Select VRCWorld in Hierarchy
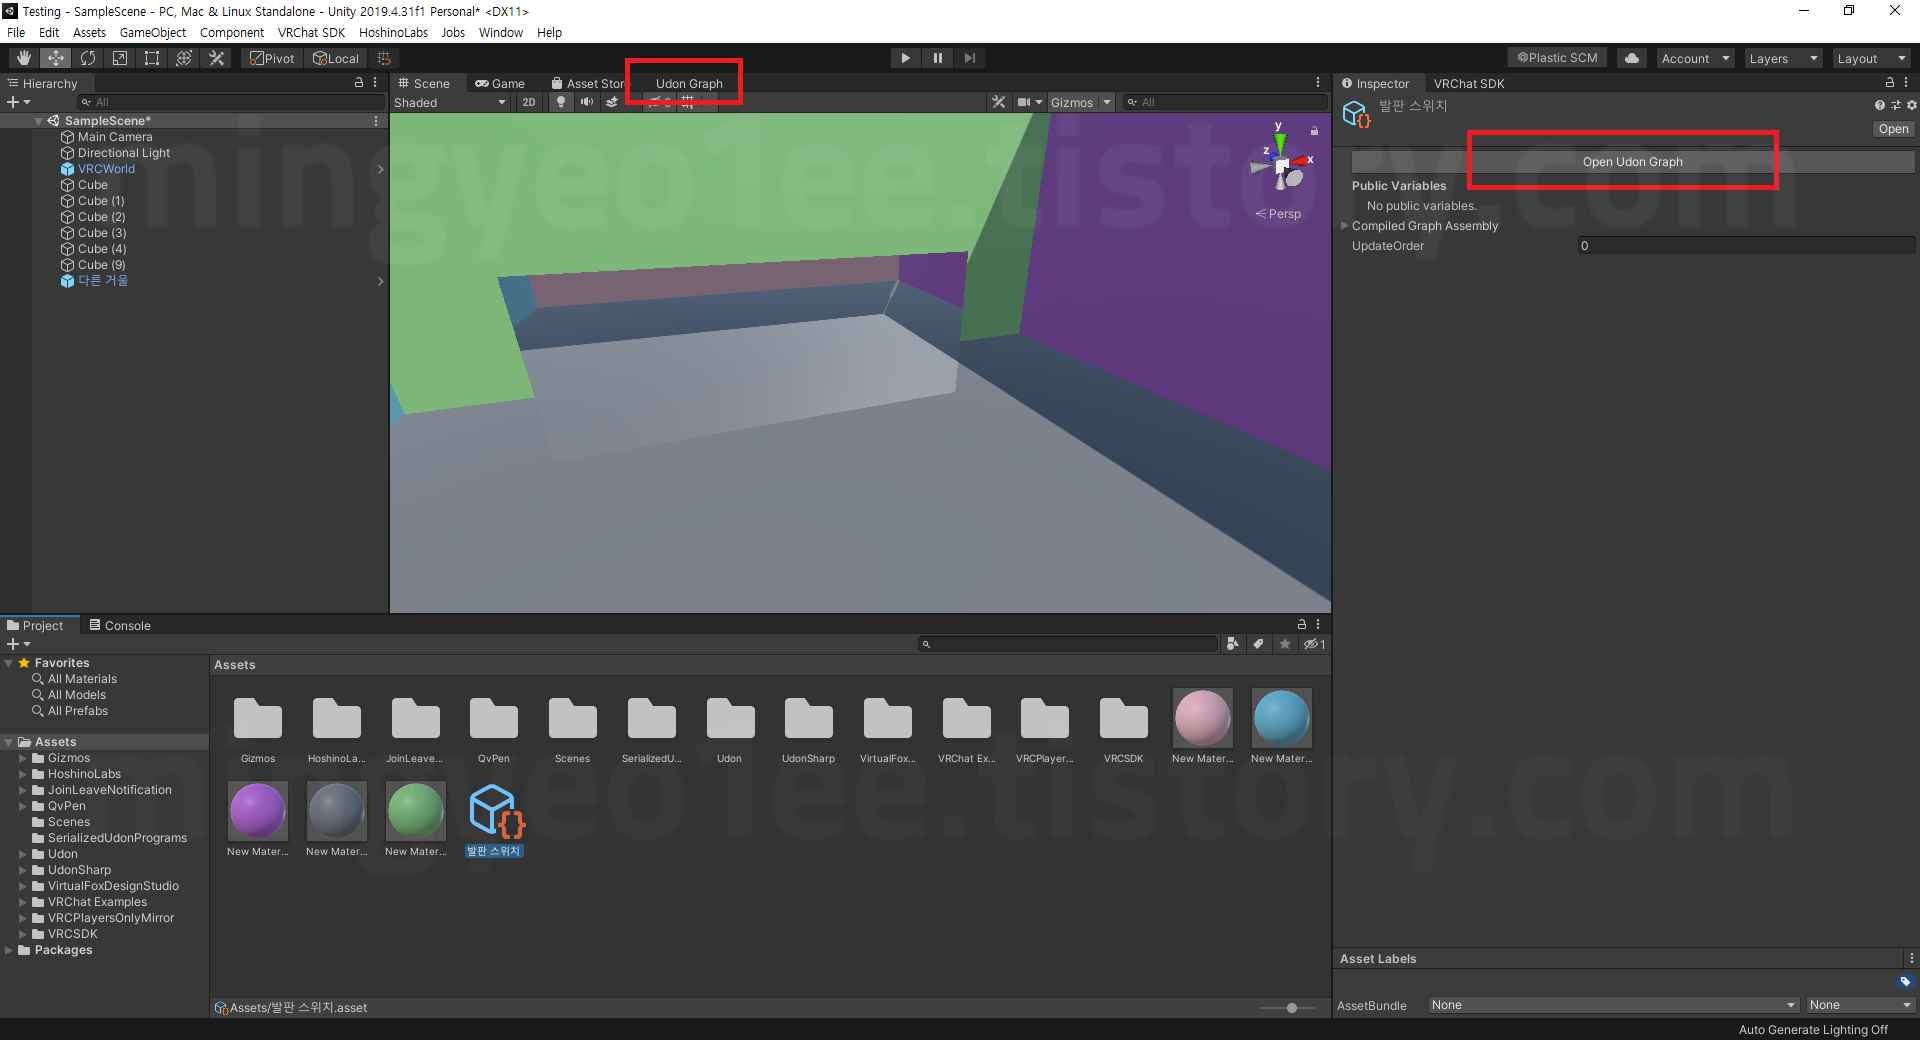Viewport: 1920px width, 1040px height. (106, 169)
